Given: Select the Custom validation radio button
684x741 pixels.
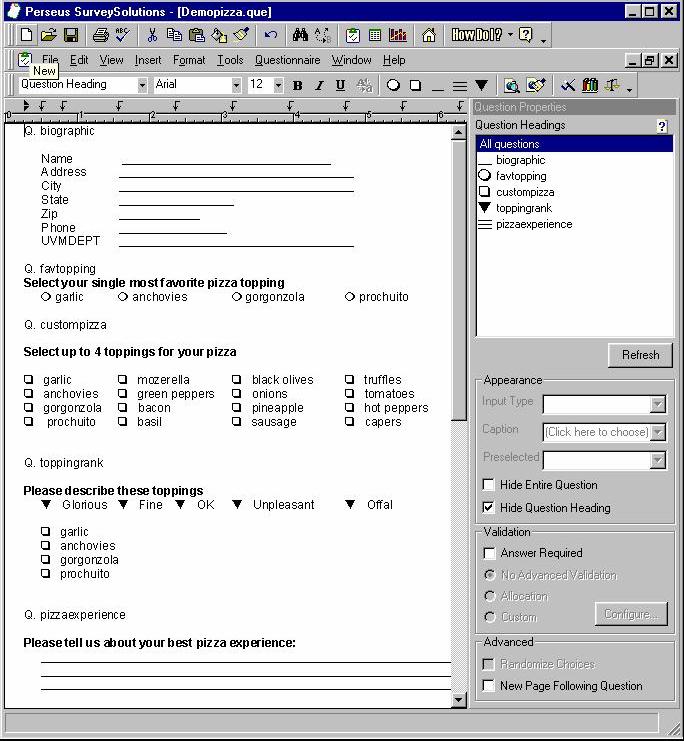Looking at the screenshot, I should 490,617.
